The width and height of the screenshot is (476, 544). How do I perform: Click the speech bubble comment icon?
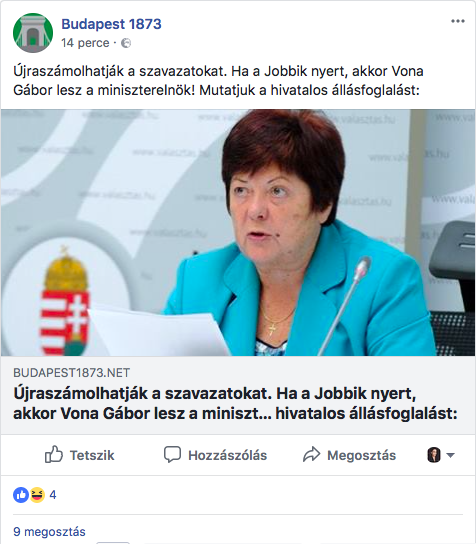point(172,454)
